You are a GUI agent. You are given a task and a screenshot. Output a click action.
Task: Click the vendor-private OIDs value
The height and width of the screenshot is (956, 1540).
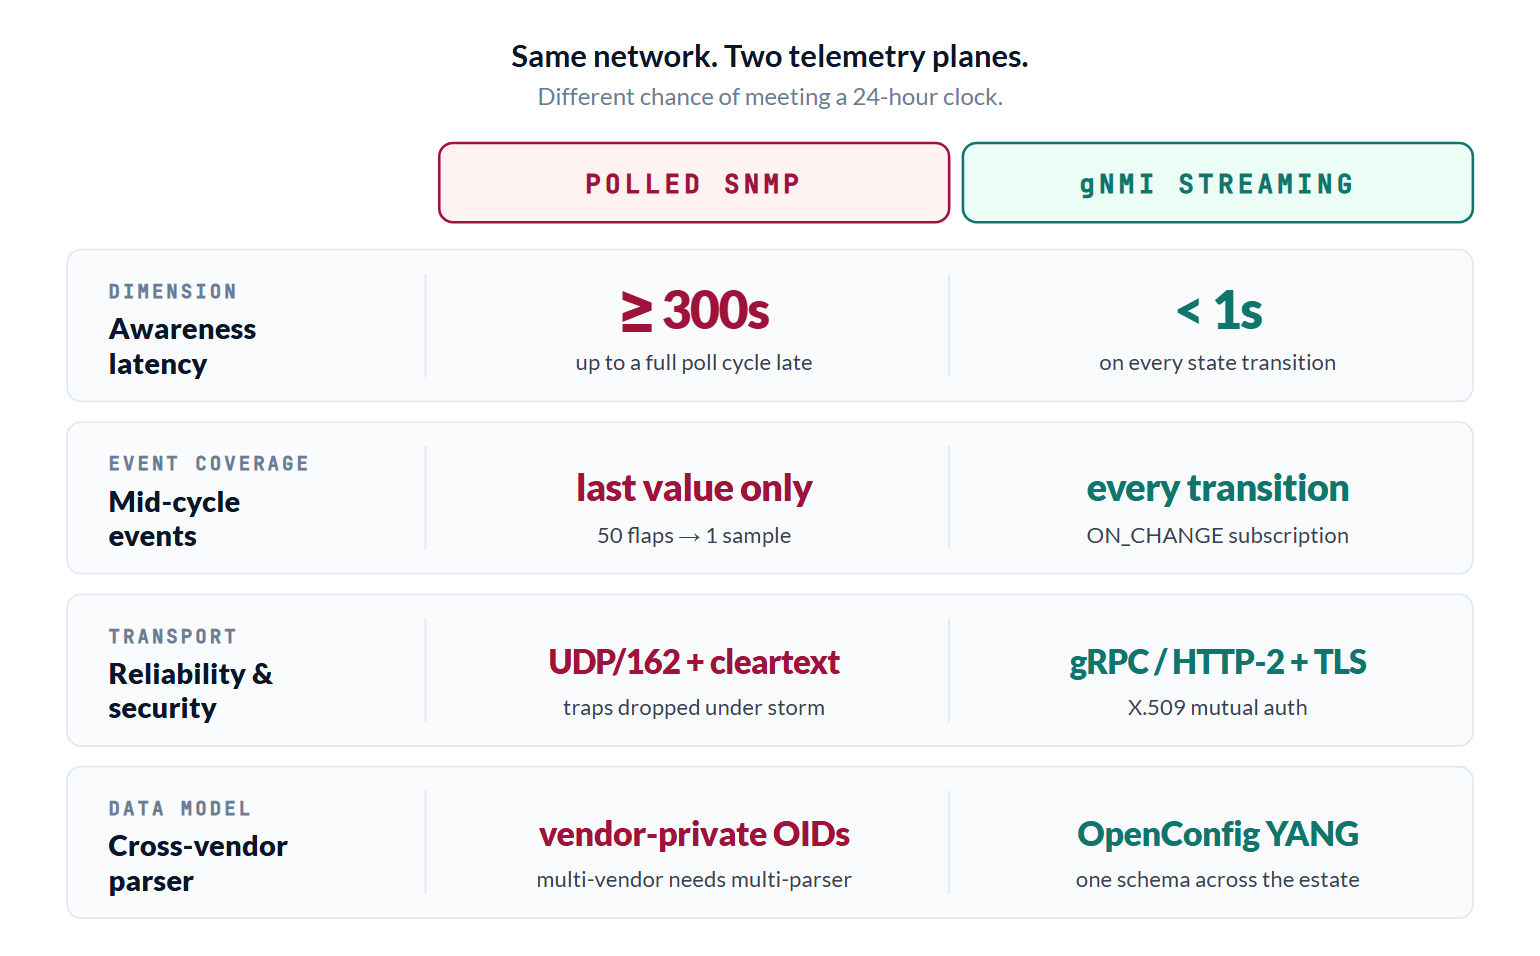click(694, 834)
